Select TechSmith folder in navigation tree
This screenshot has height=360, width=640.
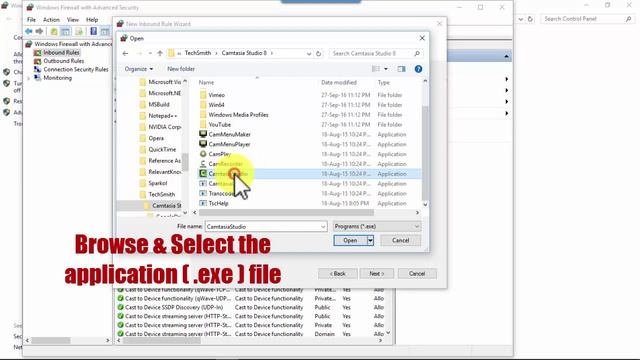click(x=161, y=194)
